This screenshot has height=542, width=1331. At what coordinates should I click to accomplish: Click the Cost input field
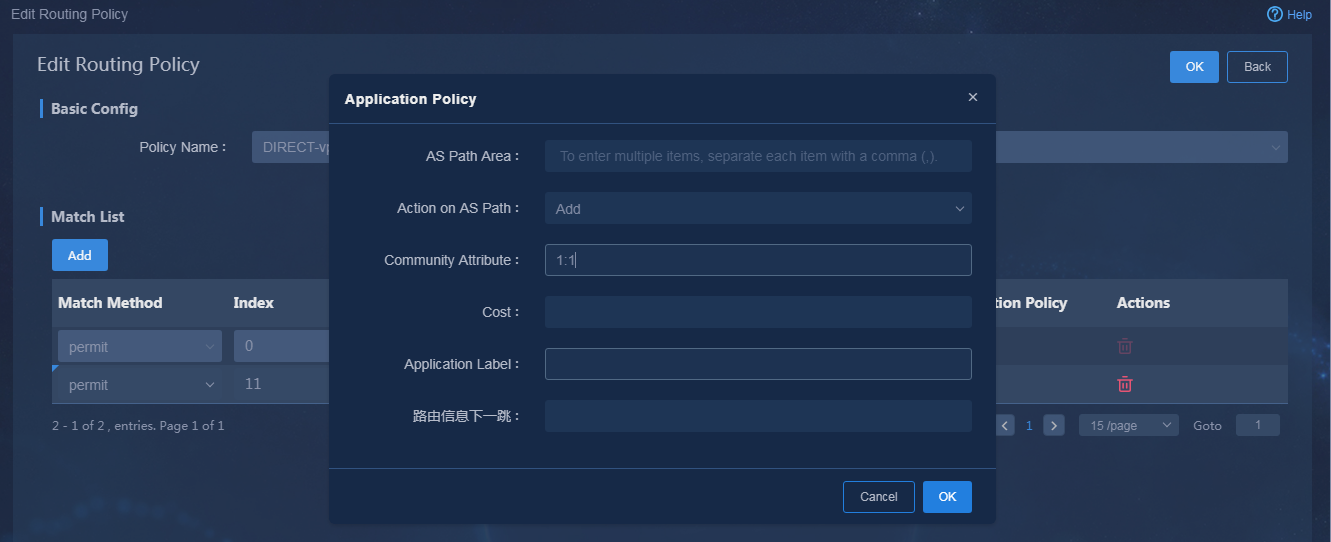pyautogui.click(x=758, y=312)
